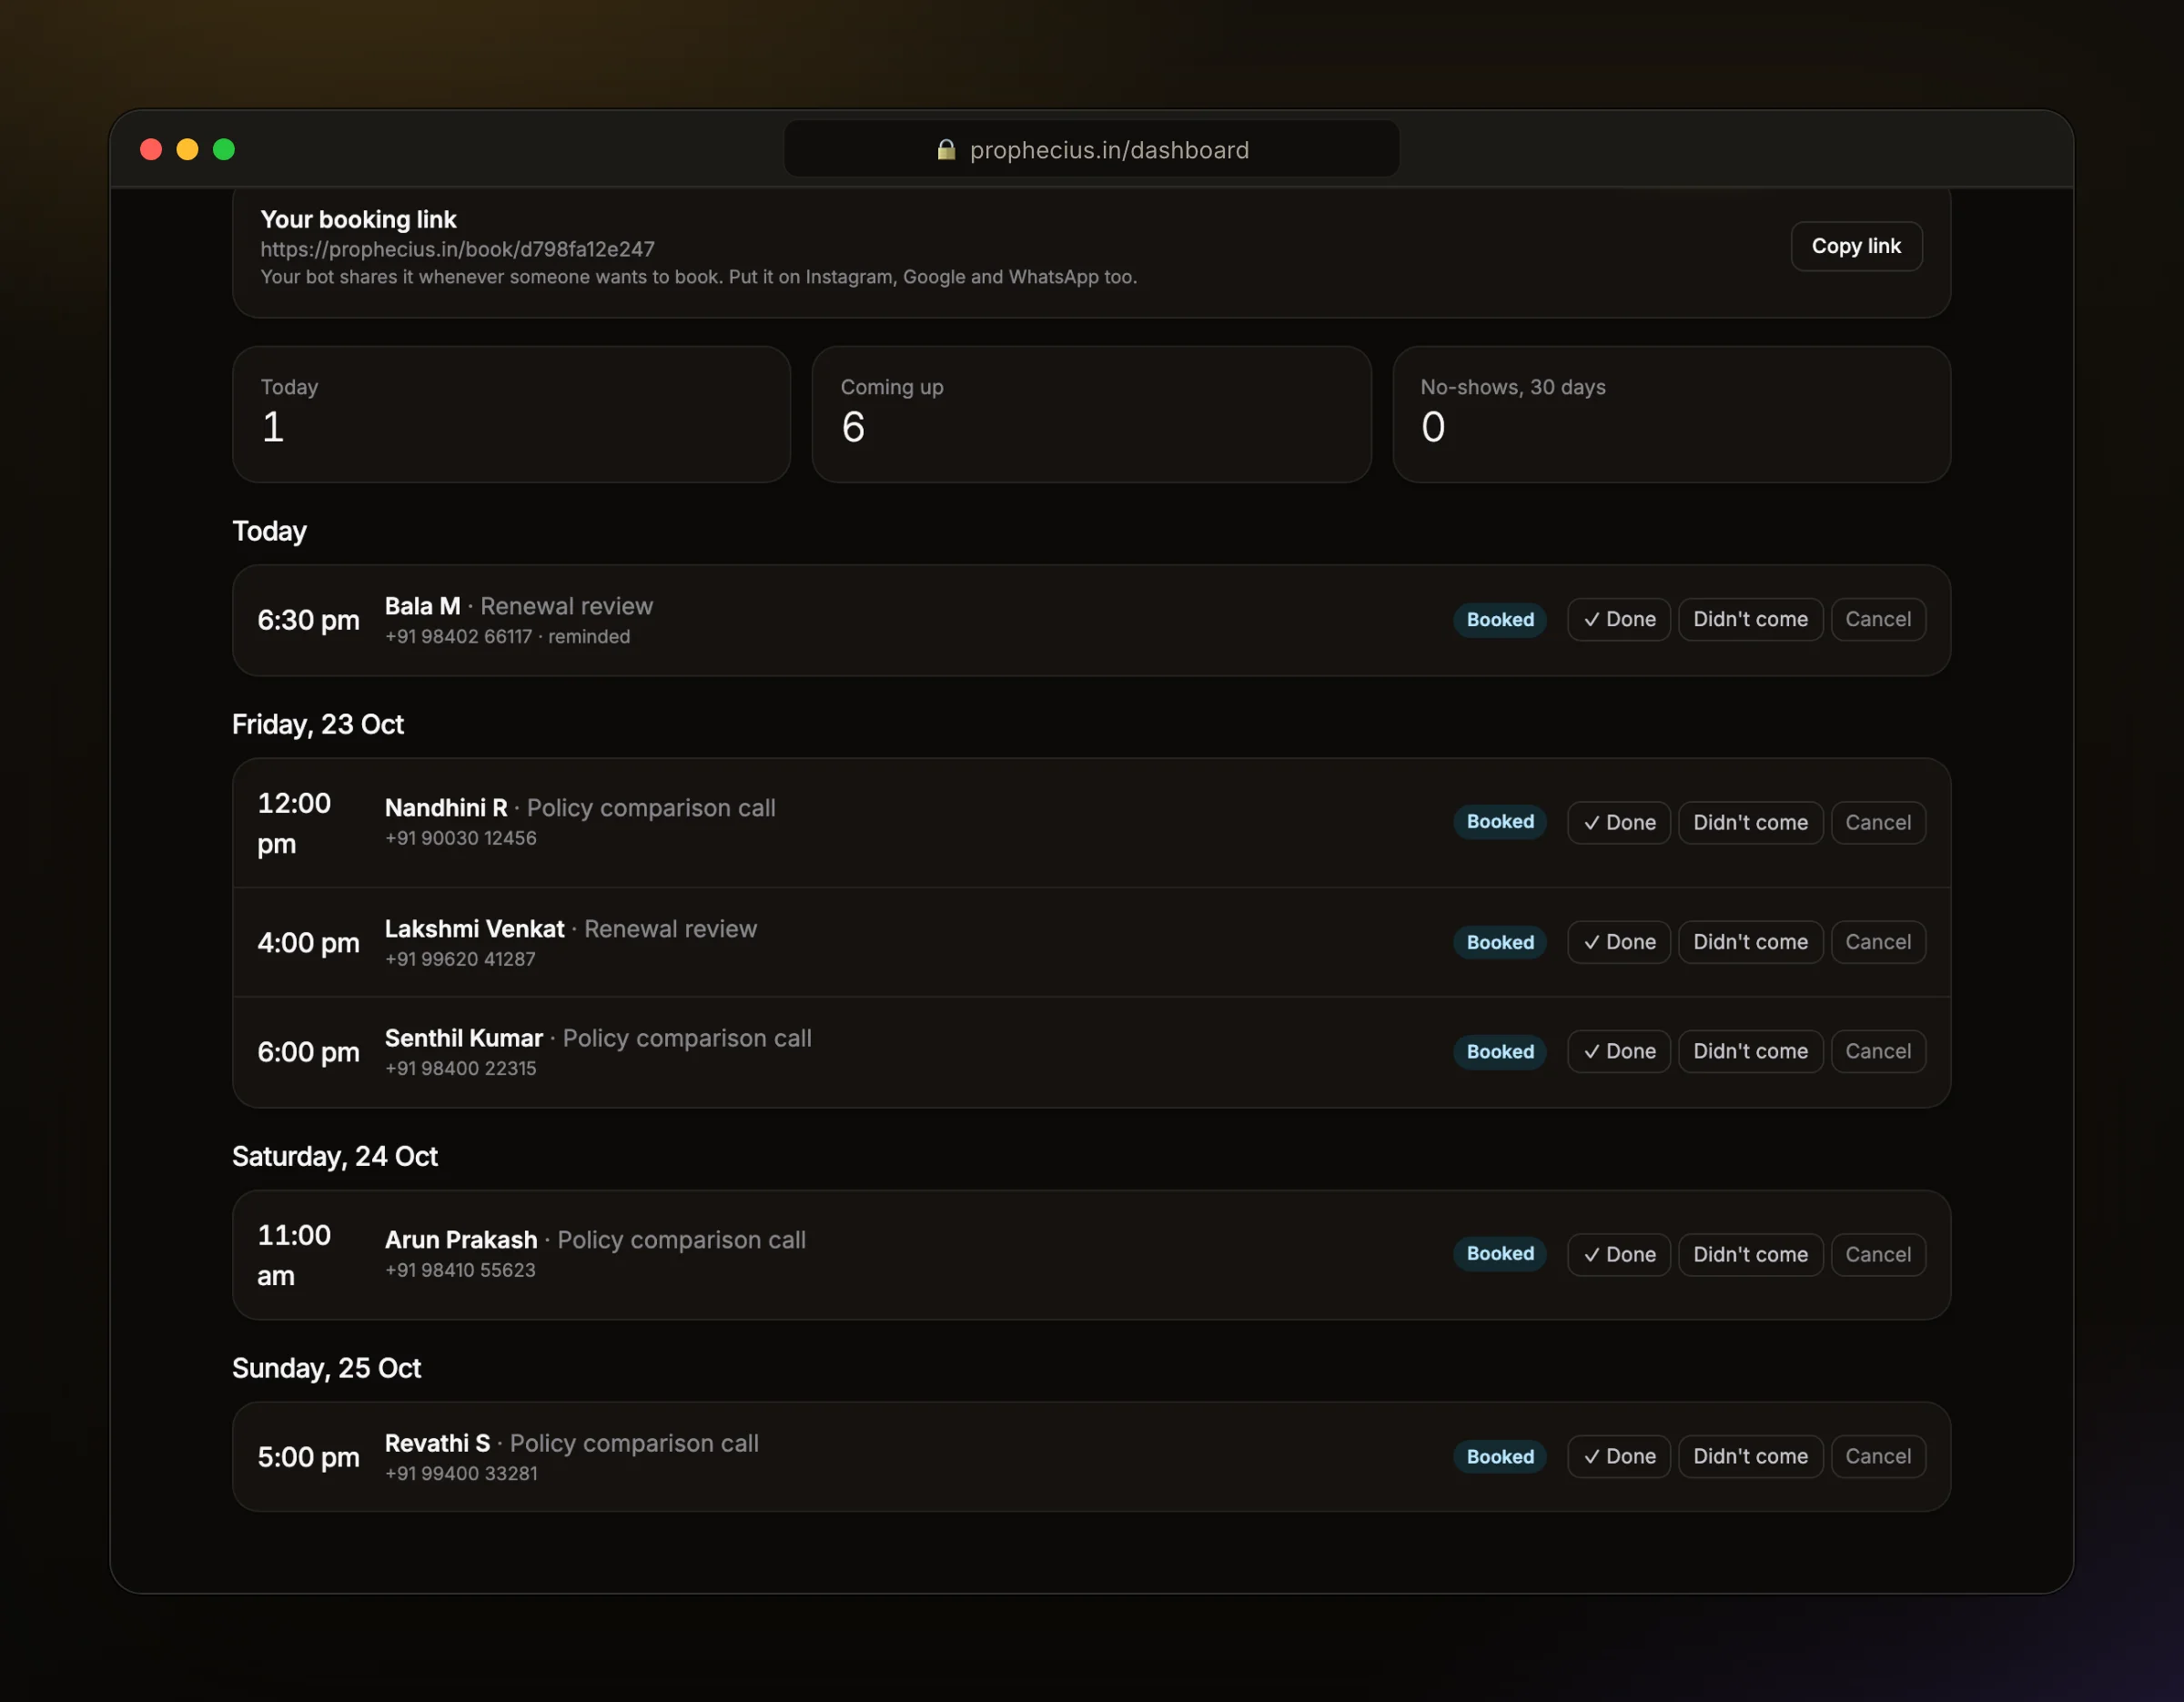Click phone number +91 98400 22315
The width and height of the screenshot is (2184, 1702).
point(460,1068)
